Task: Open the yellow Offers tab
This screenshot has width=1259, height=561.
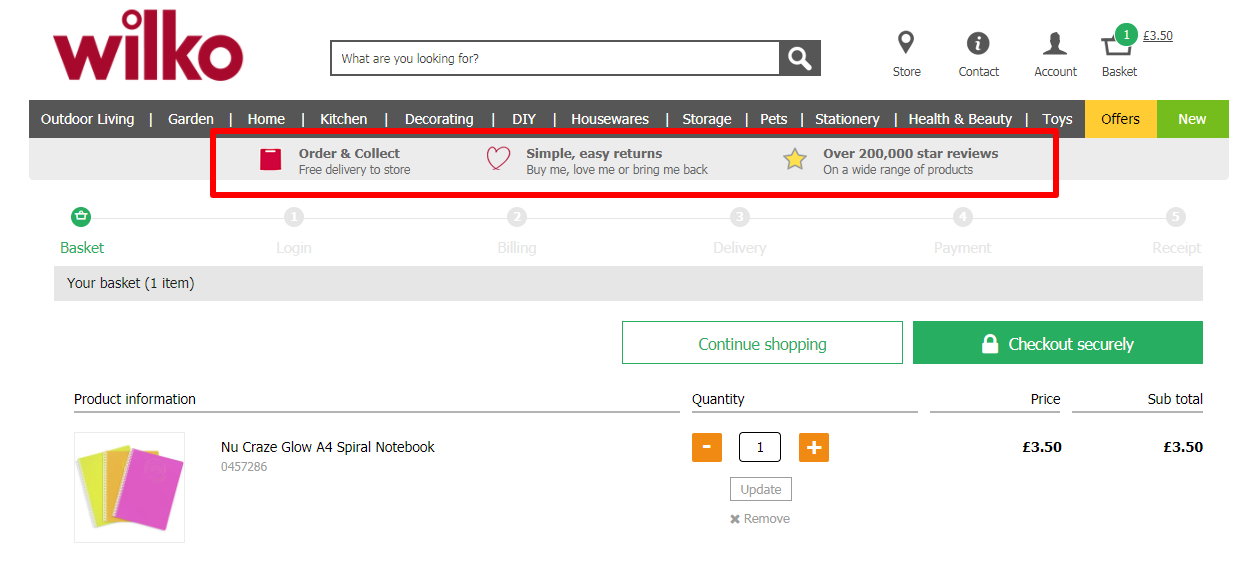Action: coord(1121,119)
